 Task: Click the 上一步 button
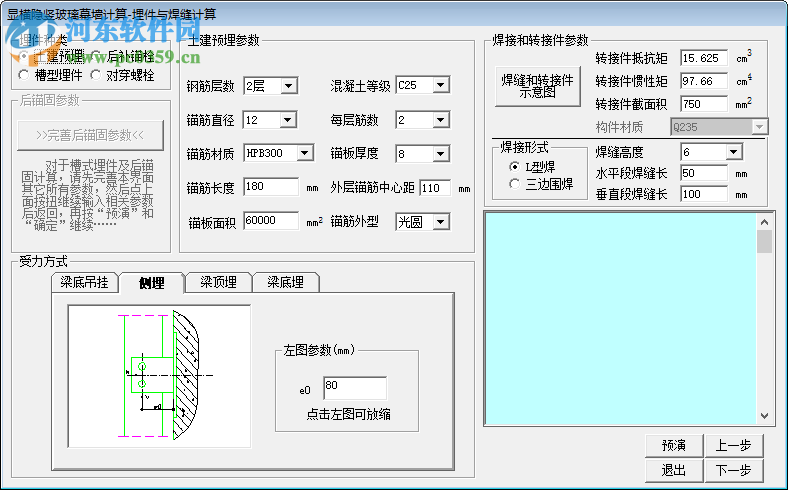(x=733, y=445)
